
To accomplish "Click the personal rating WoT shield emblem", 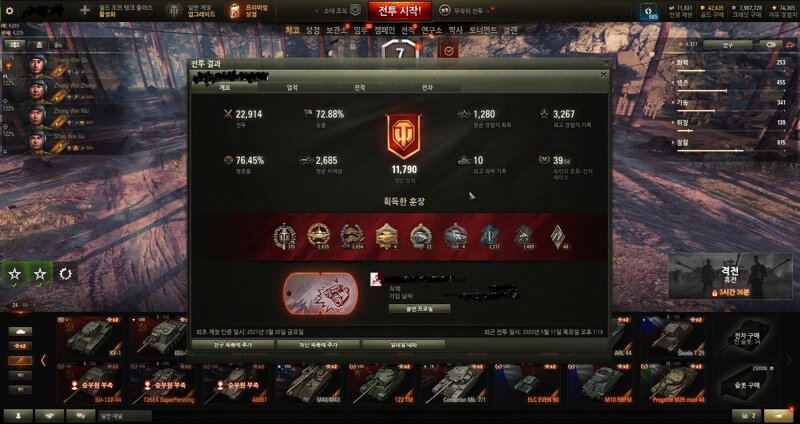I will tap(403, 137).
